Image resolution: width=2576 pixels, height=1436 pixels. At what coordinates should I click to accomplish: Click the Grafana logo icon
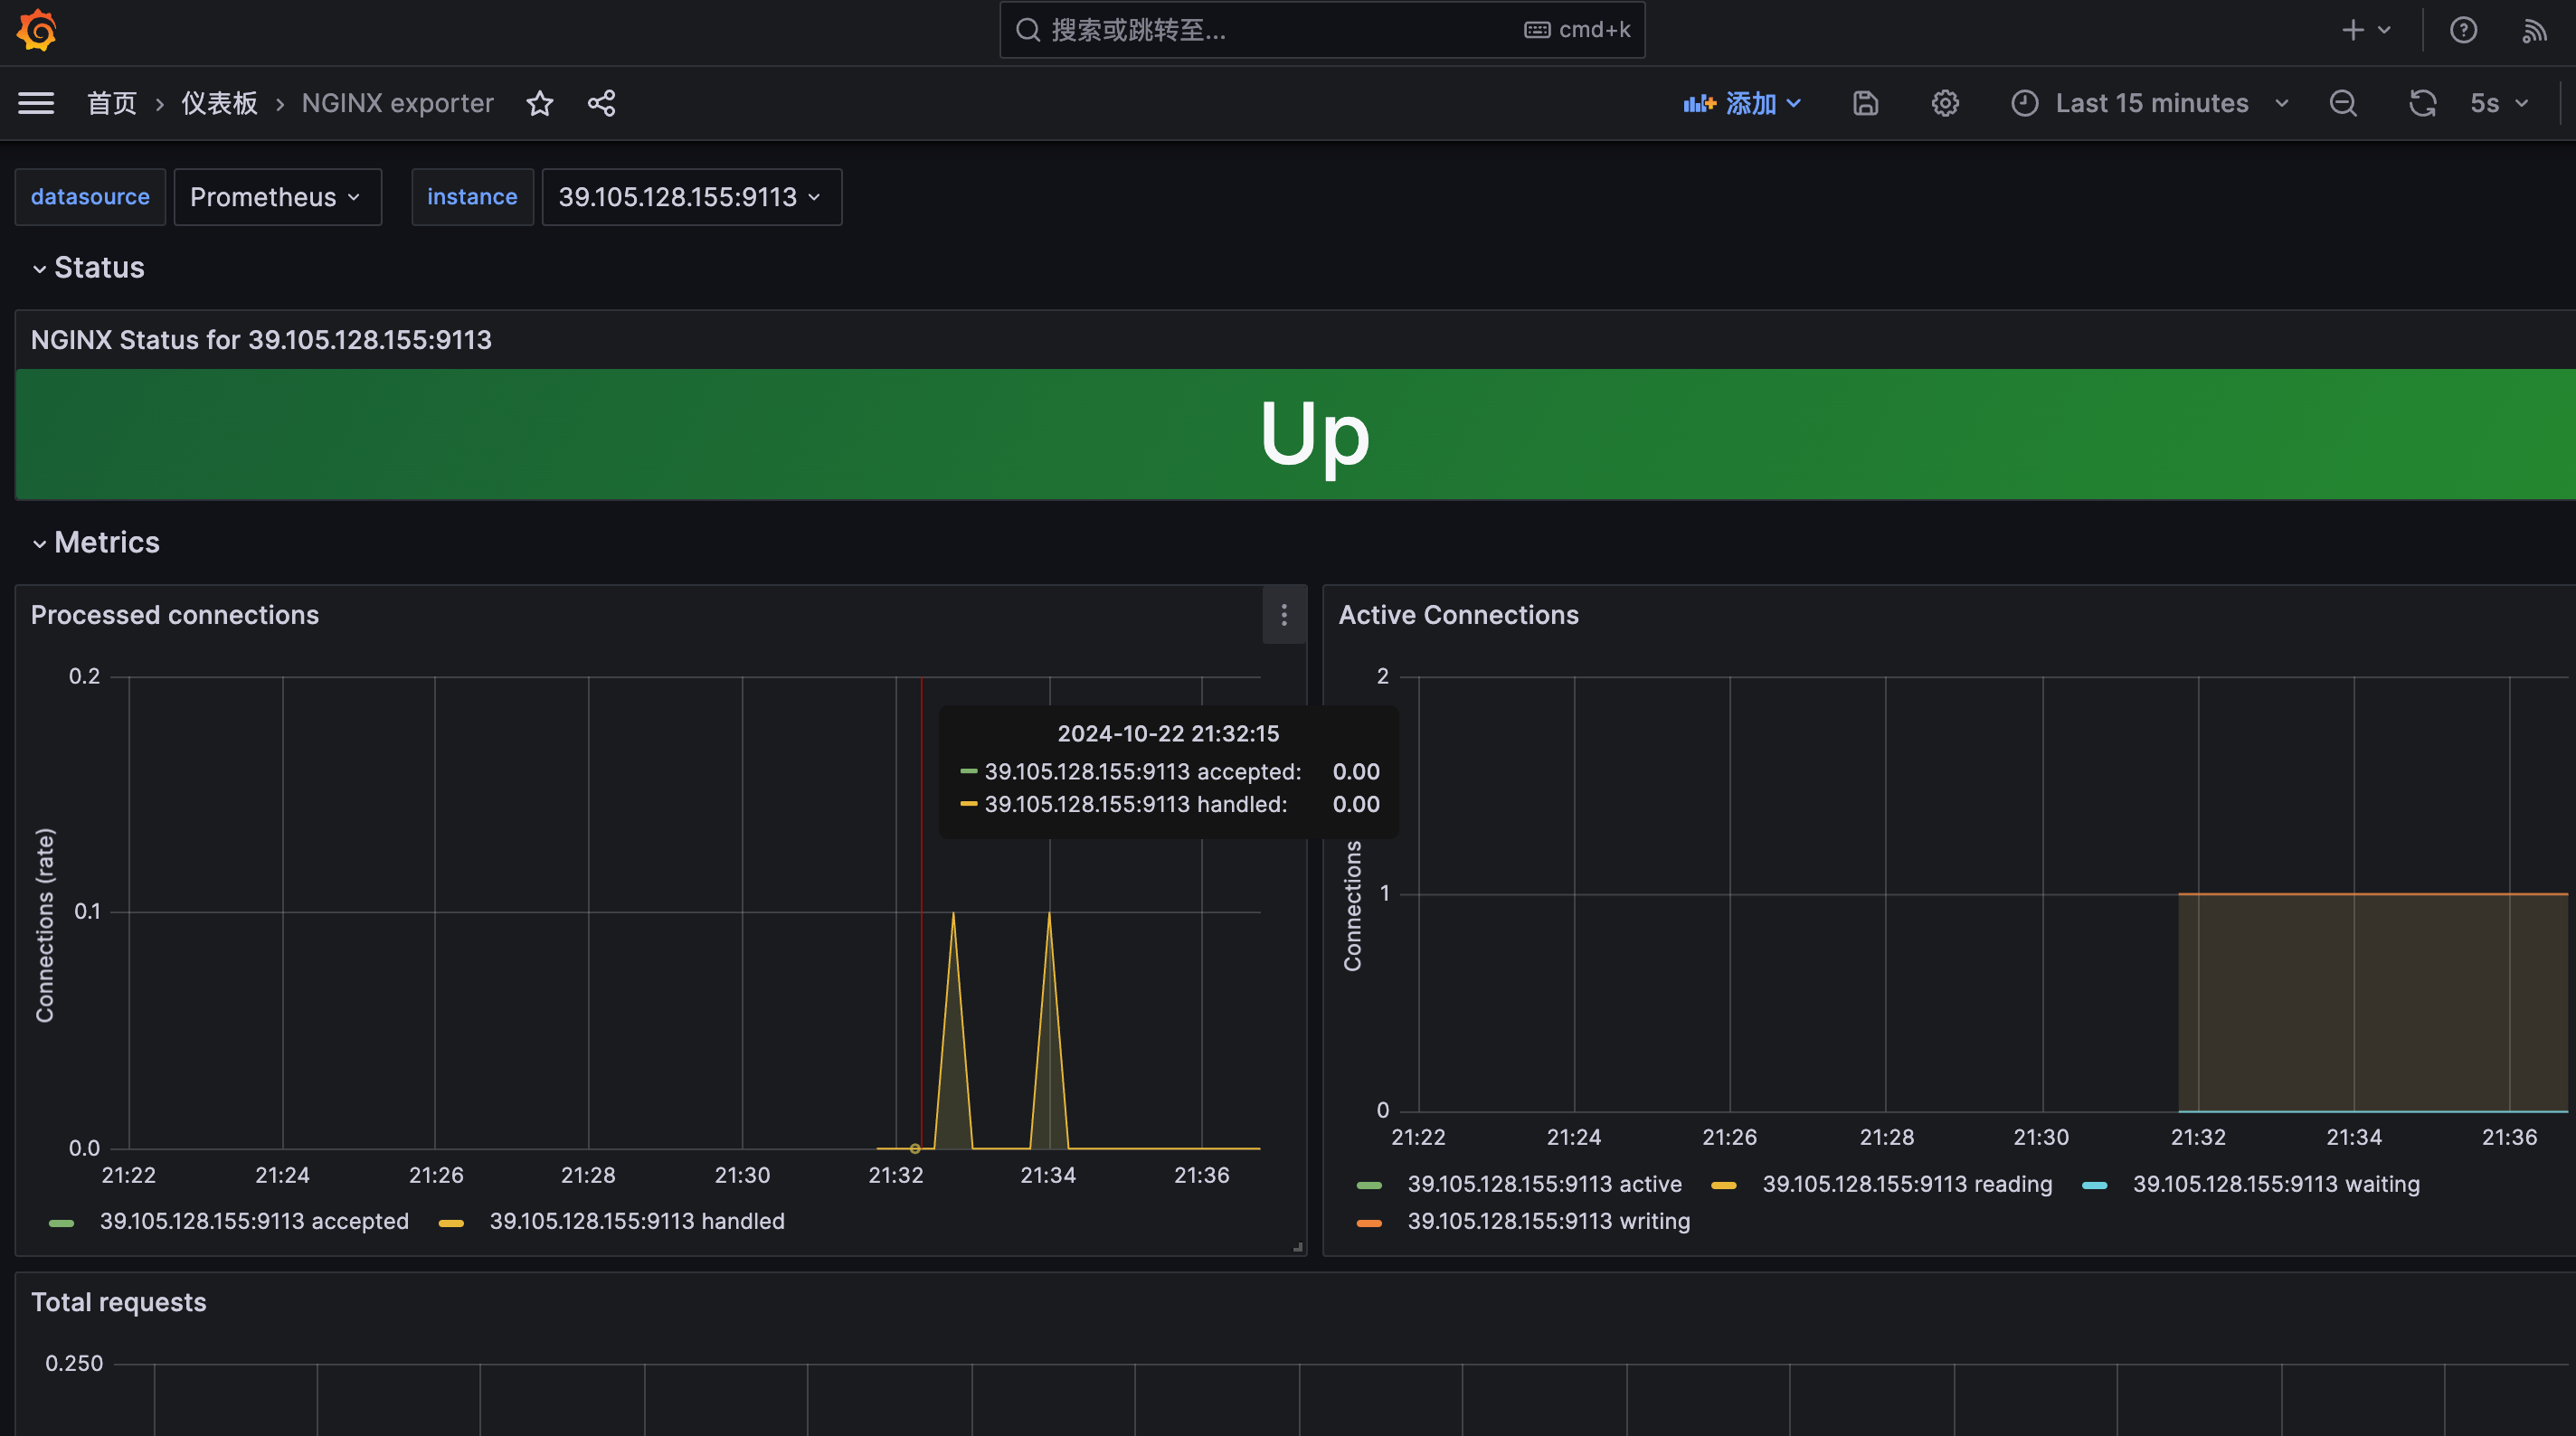pyautogui.click(x=37, y=30)
